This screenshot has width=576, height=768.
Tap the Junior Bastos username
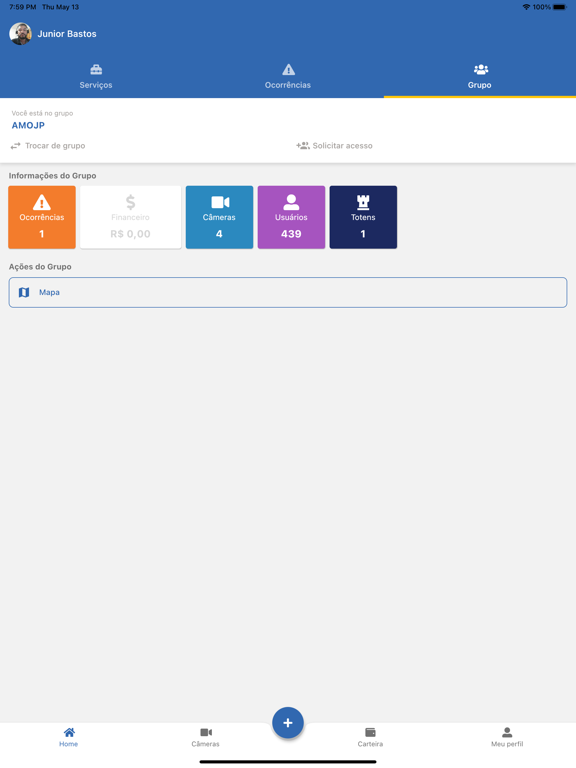pos(67,34)
